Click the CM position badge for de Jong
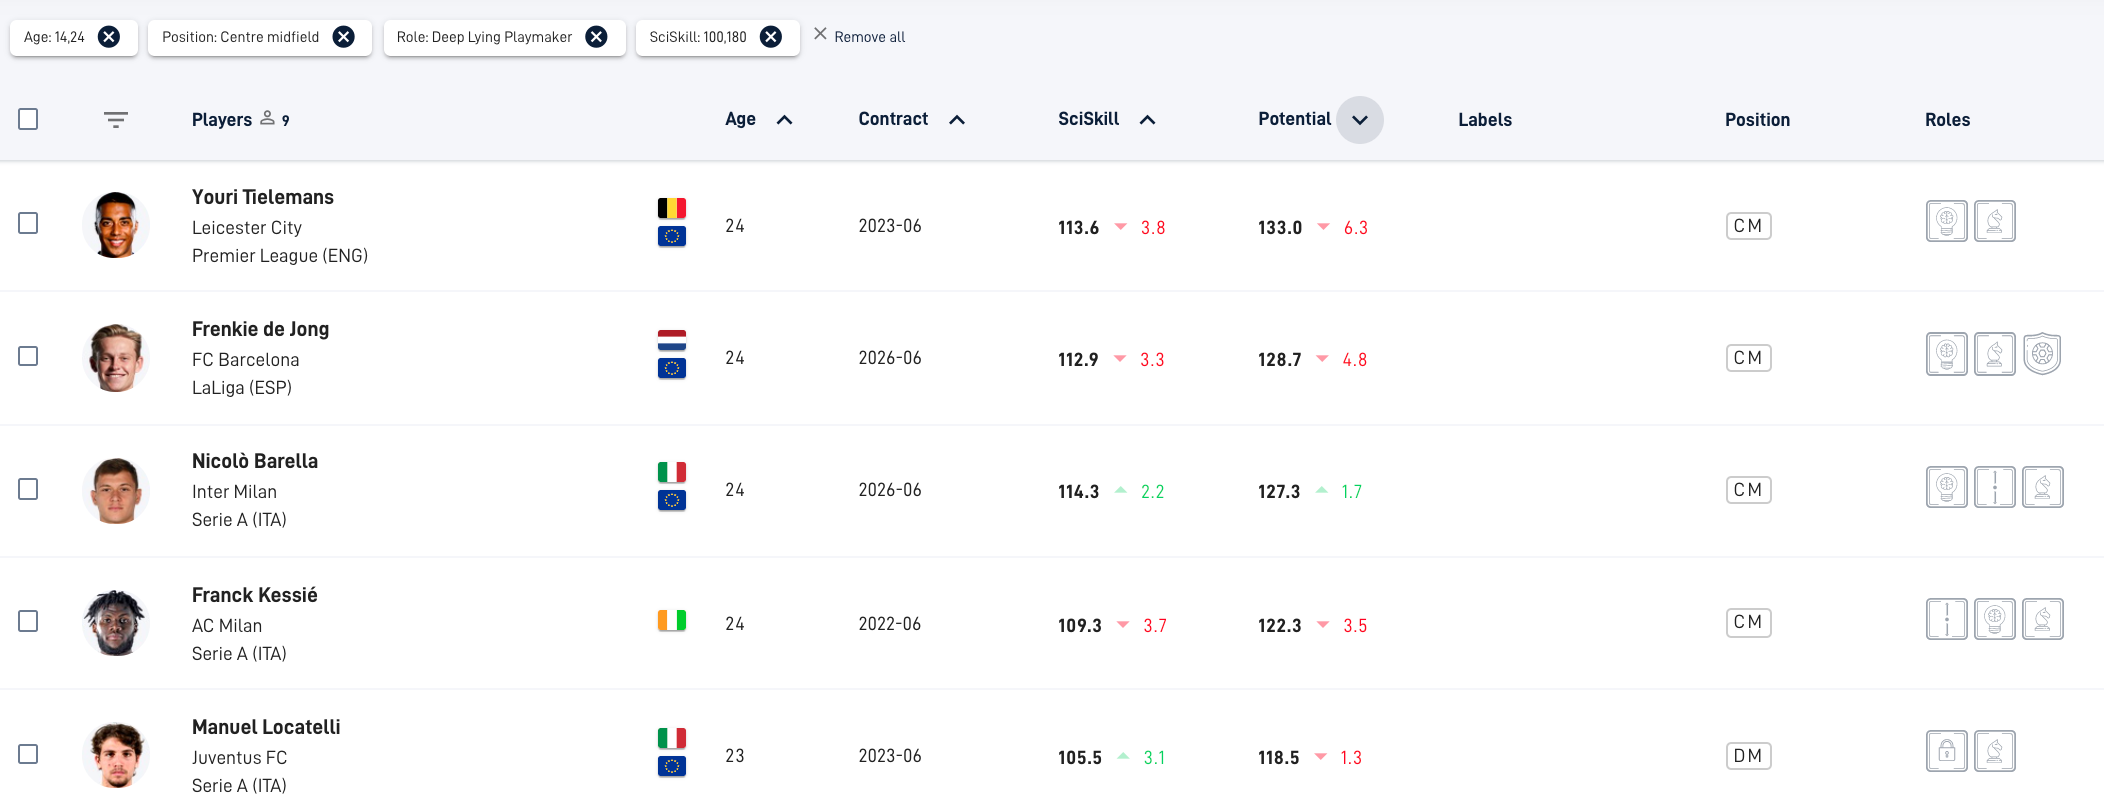This screenshot has width=2104, height=812. click(1749, 358)
